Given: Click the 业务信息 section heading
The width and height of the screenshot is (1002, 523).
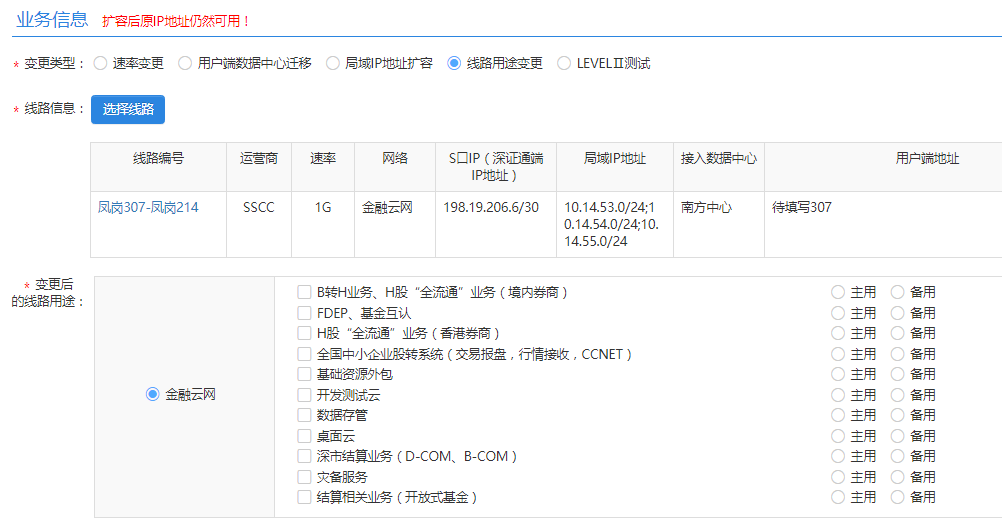Looking at the screenshot, I should pyautogui.click(x=52, y=19).
